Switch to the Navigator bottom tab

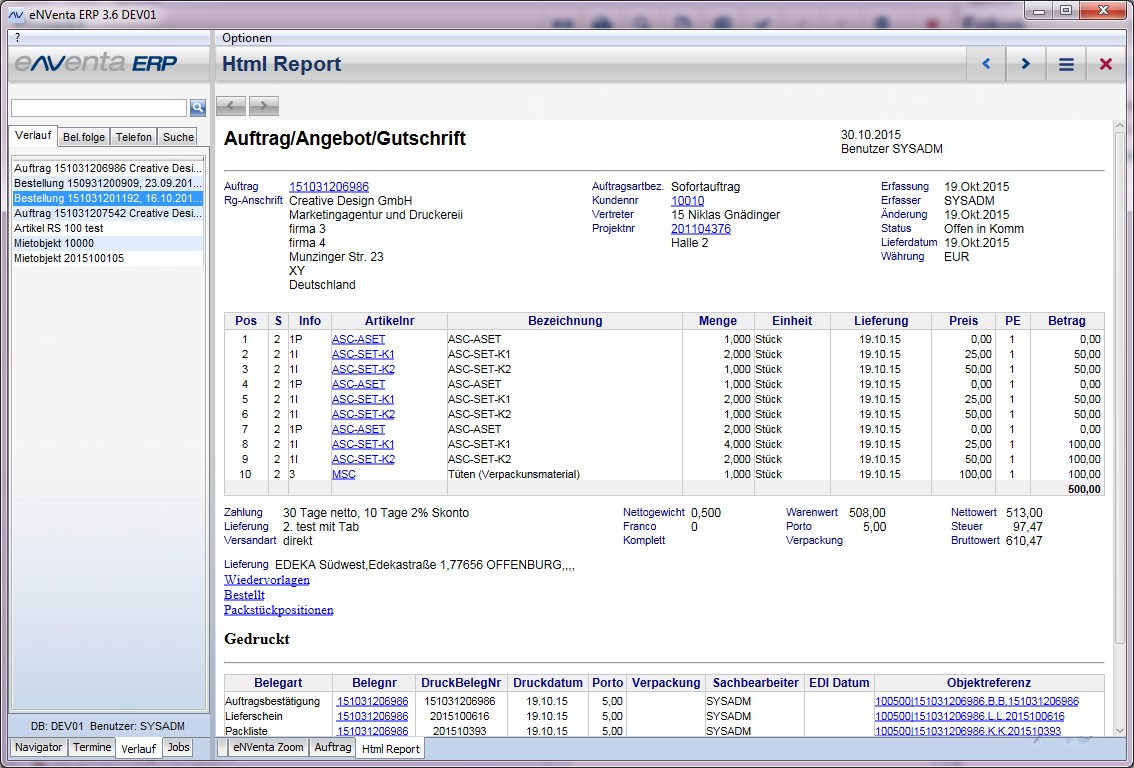point(39,747)
